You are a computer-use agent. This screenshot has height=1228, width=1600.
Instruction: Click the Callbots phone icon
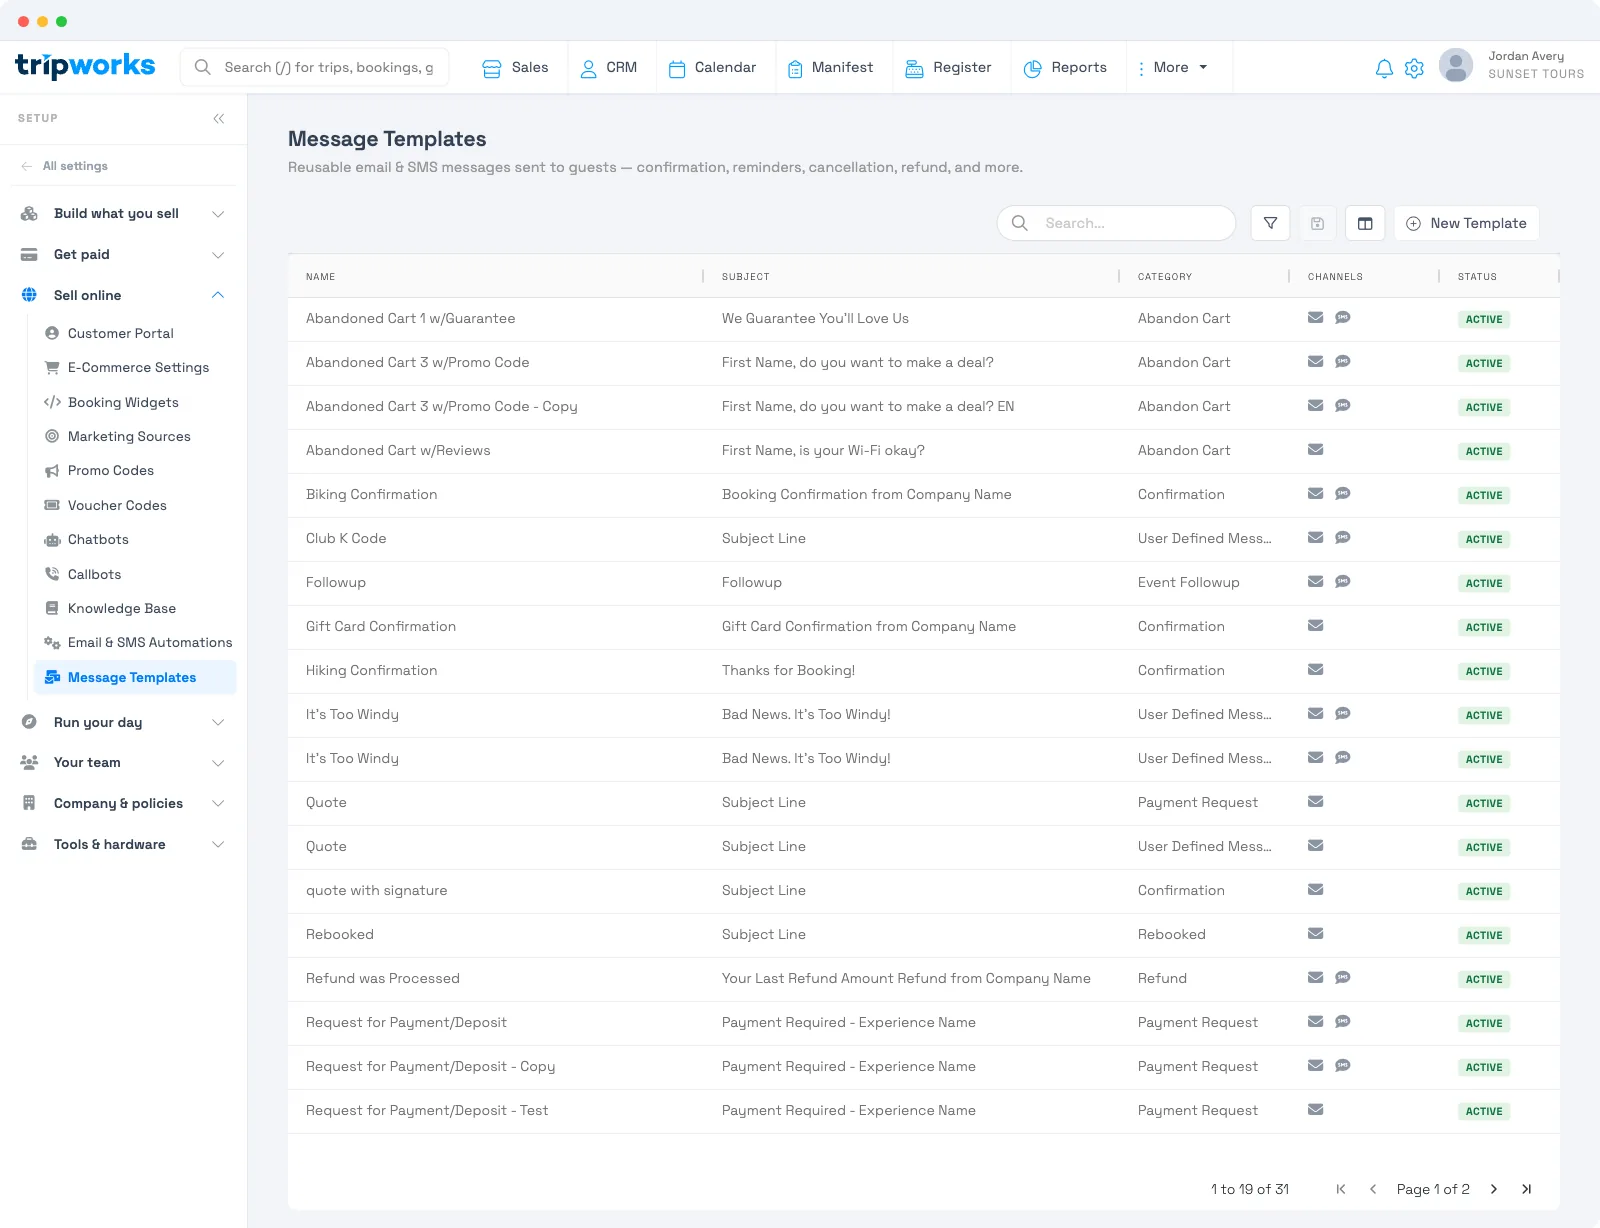(x=52, y=574)
